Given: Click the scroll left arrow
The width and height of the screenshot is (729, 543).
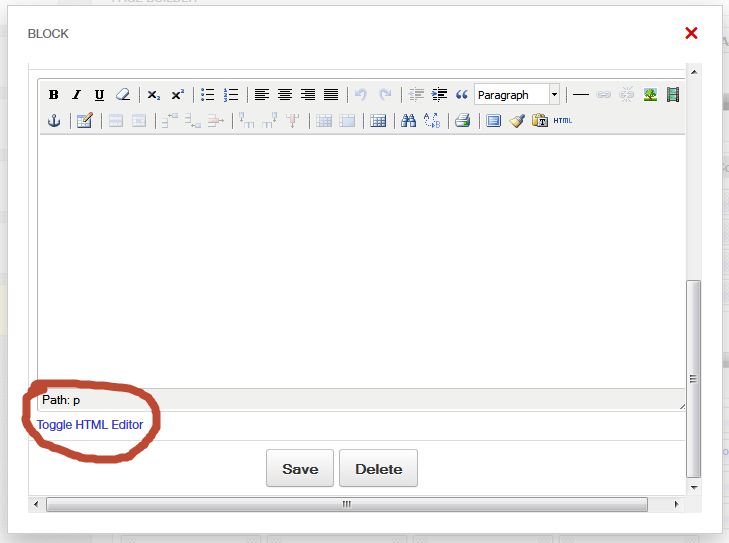Looking at the screenshot, I should point(36,504).
